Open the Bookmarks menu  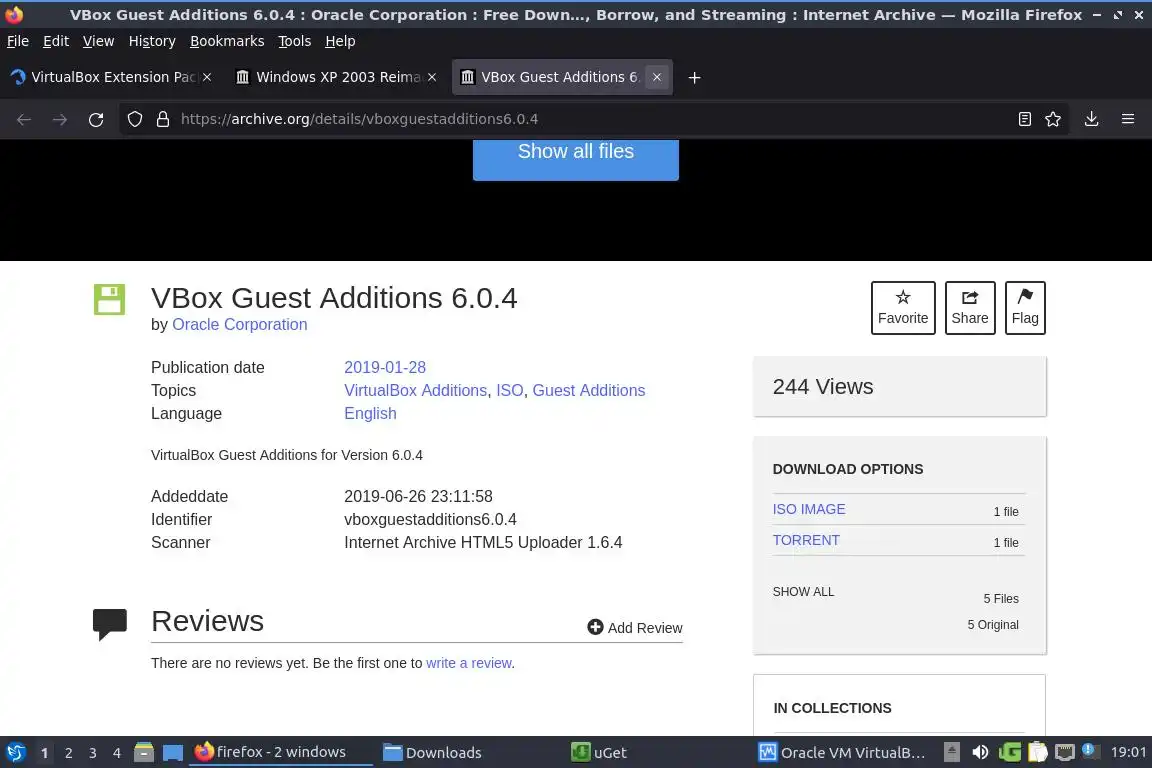pos(227,41)
